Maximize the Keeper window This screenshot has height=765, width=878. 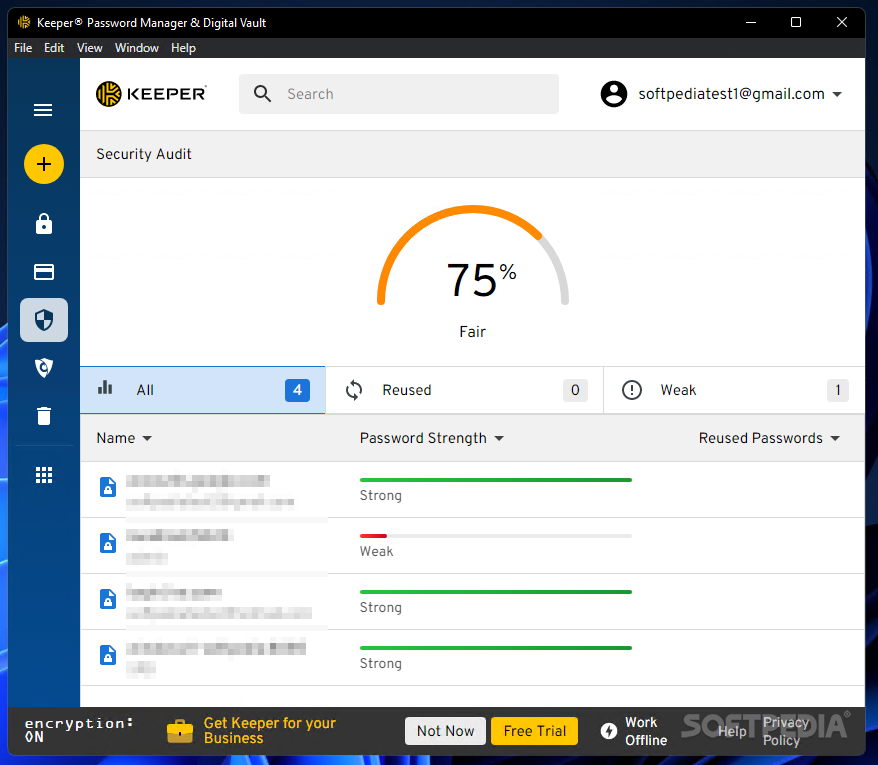pyautogui.click(x=796, y=22)
